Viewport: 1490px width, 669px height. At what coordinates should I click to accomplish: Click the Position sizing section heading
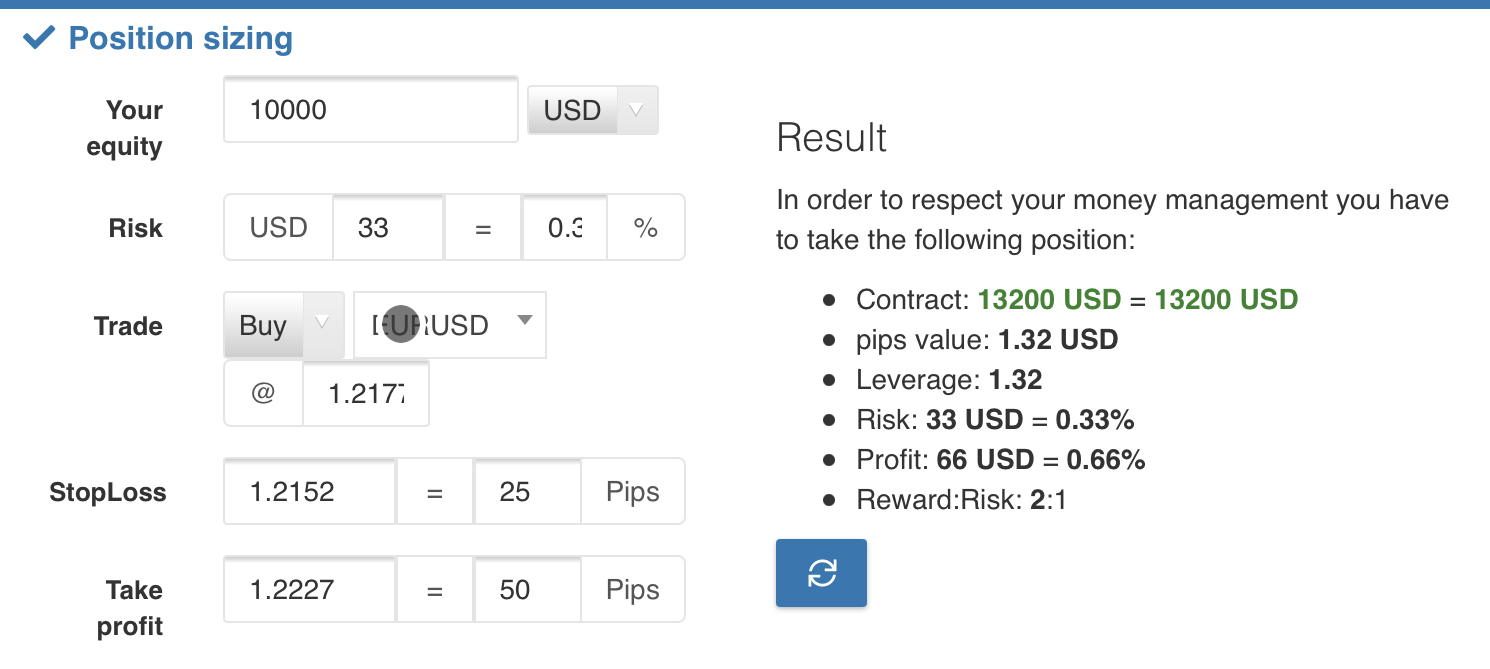tap(180, 39)
